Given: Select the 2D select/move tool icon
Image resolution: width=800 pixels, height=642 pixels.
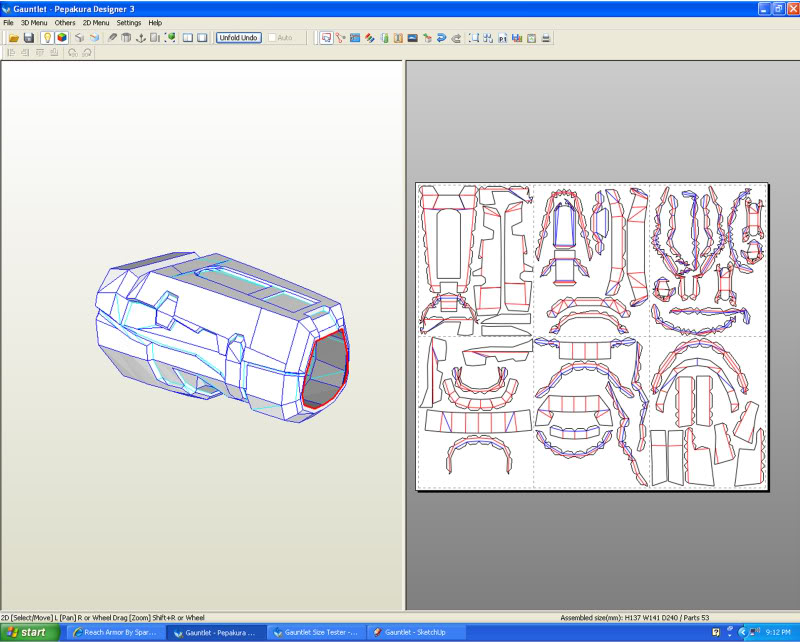Looking at the screenshot, I should 326,38.
